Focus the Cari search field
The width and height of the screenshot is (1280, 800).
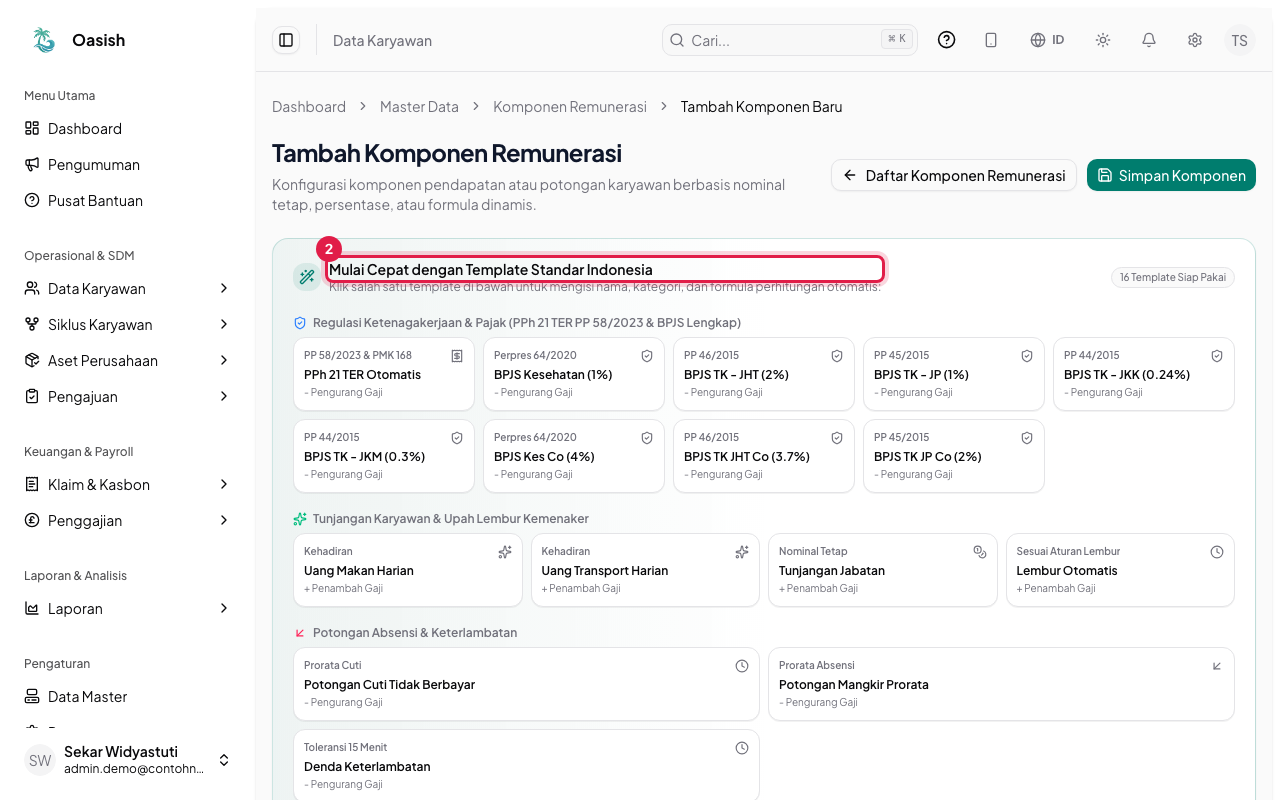[x=790, y=40]
